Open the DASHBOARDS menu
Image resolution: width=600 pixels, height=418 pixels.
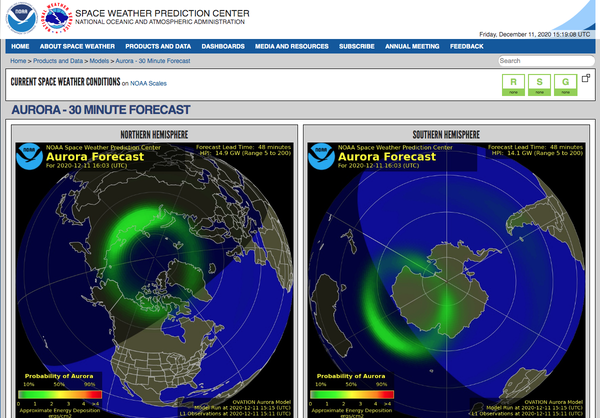(x=223, y=46)
